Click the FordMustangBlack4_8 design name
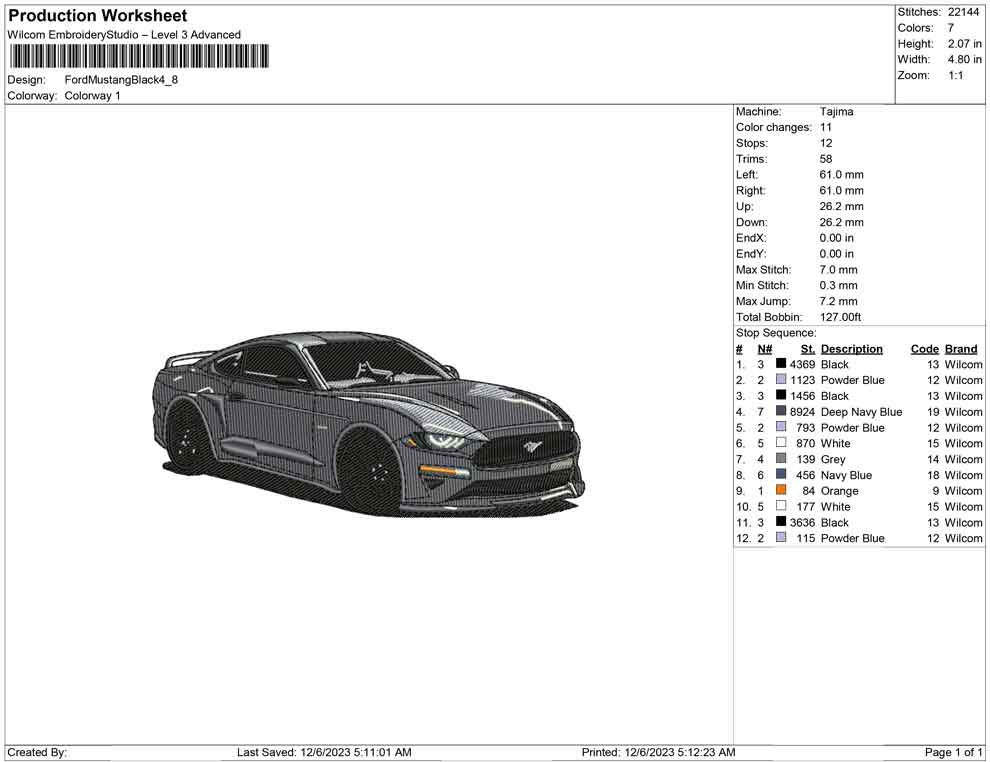This screenshot has height=762, width=990. (120, 80)
